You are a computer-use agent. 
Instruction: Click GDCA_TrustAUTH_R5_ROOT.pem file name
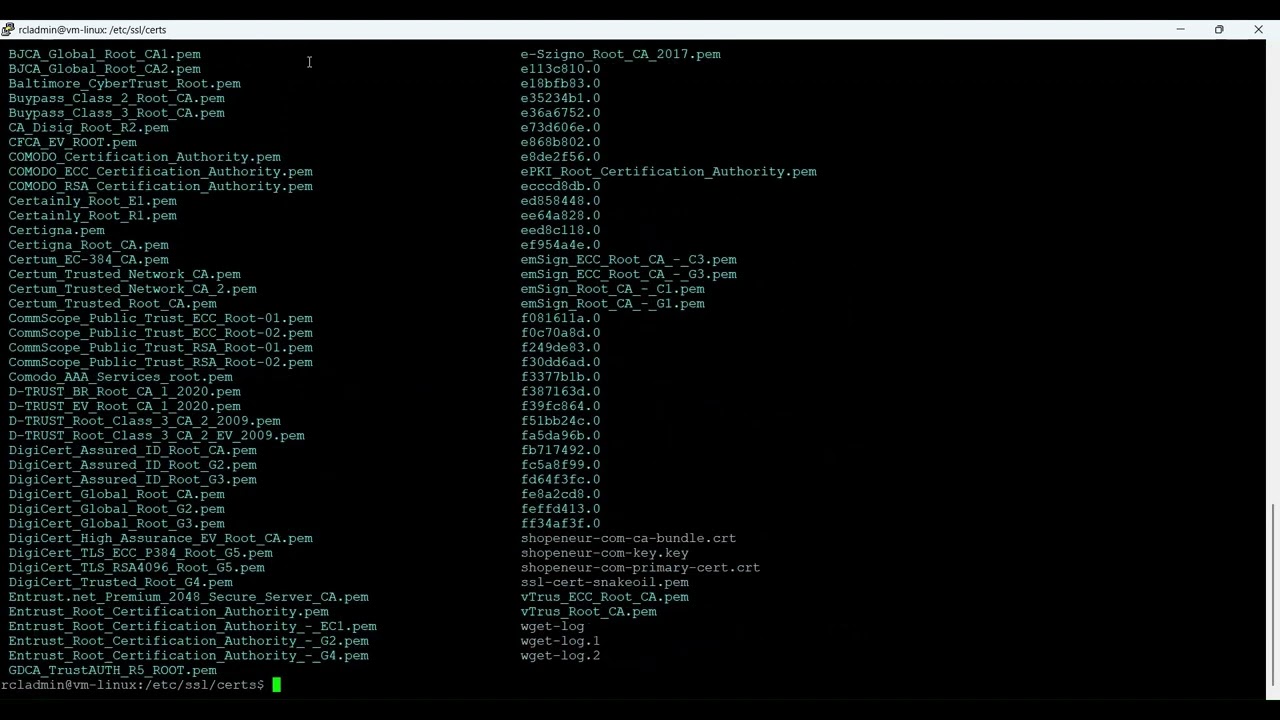click(113, 670)
